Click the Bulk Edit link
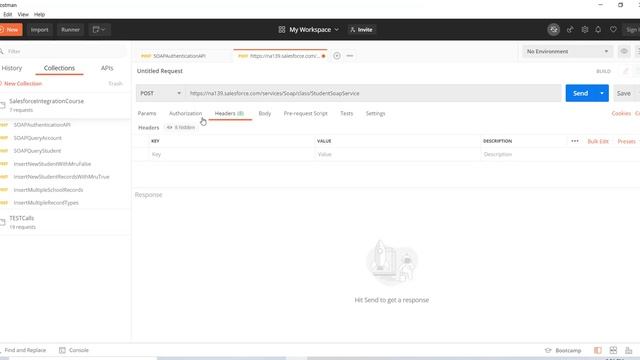640x360 pixels. click(x=598, y=141)
